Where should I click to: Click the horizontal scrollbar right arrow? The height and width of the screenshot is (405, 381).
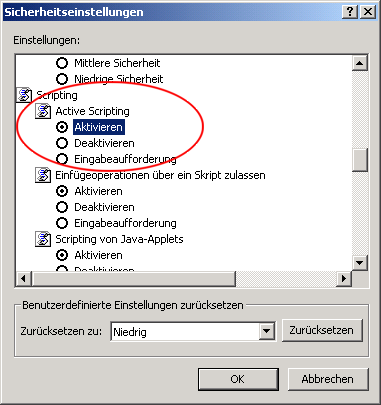pos(343,278)
